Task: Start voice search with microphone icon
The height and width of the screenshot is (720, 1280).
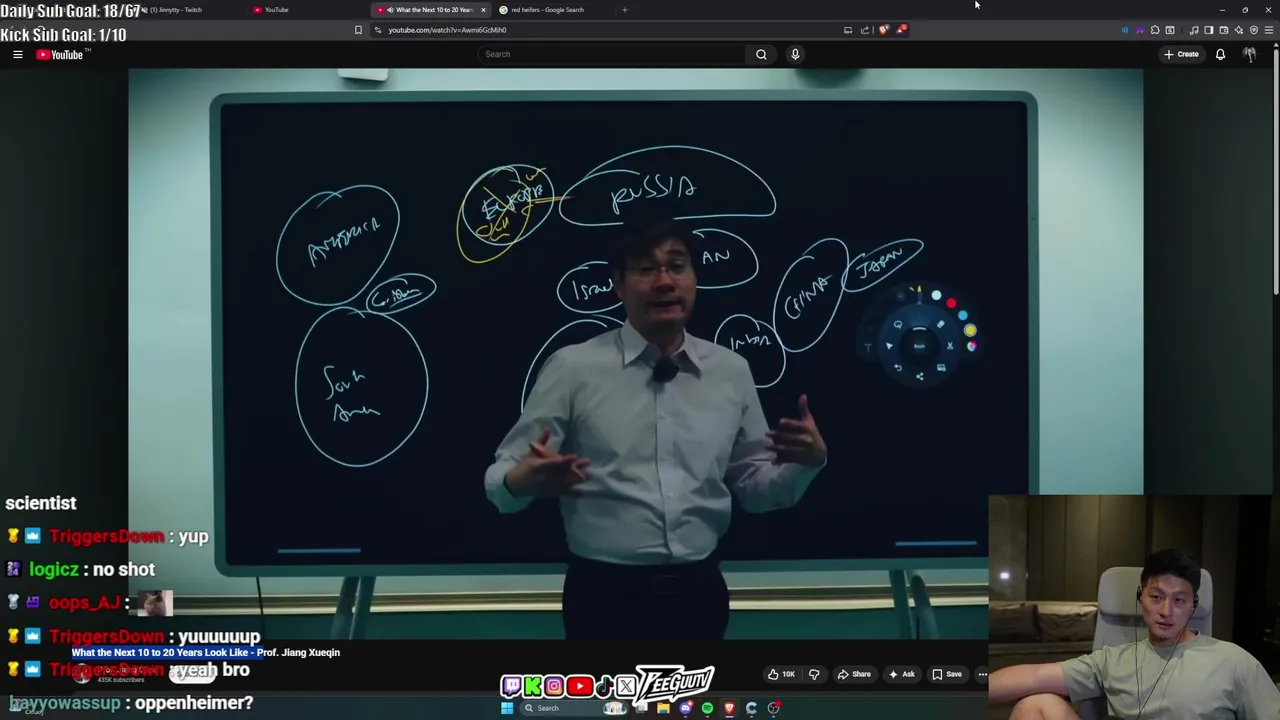Action: point(795,54)
